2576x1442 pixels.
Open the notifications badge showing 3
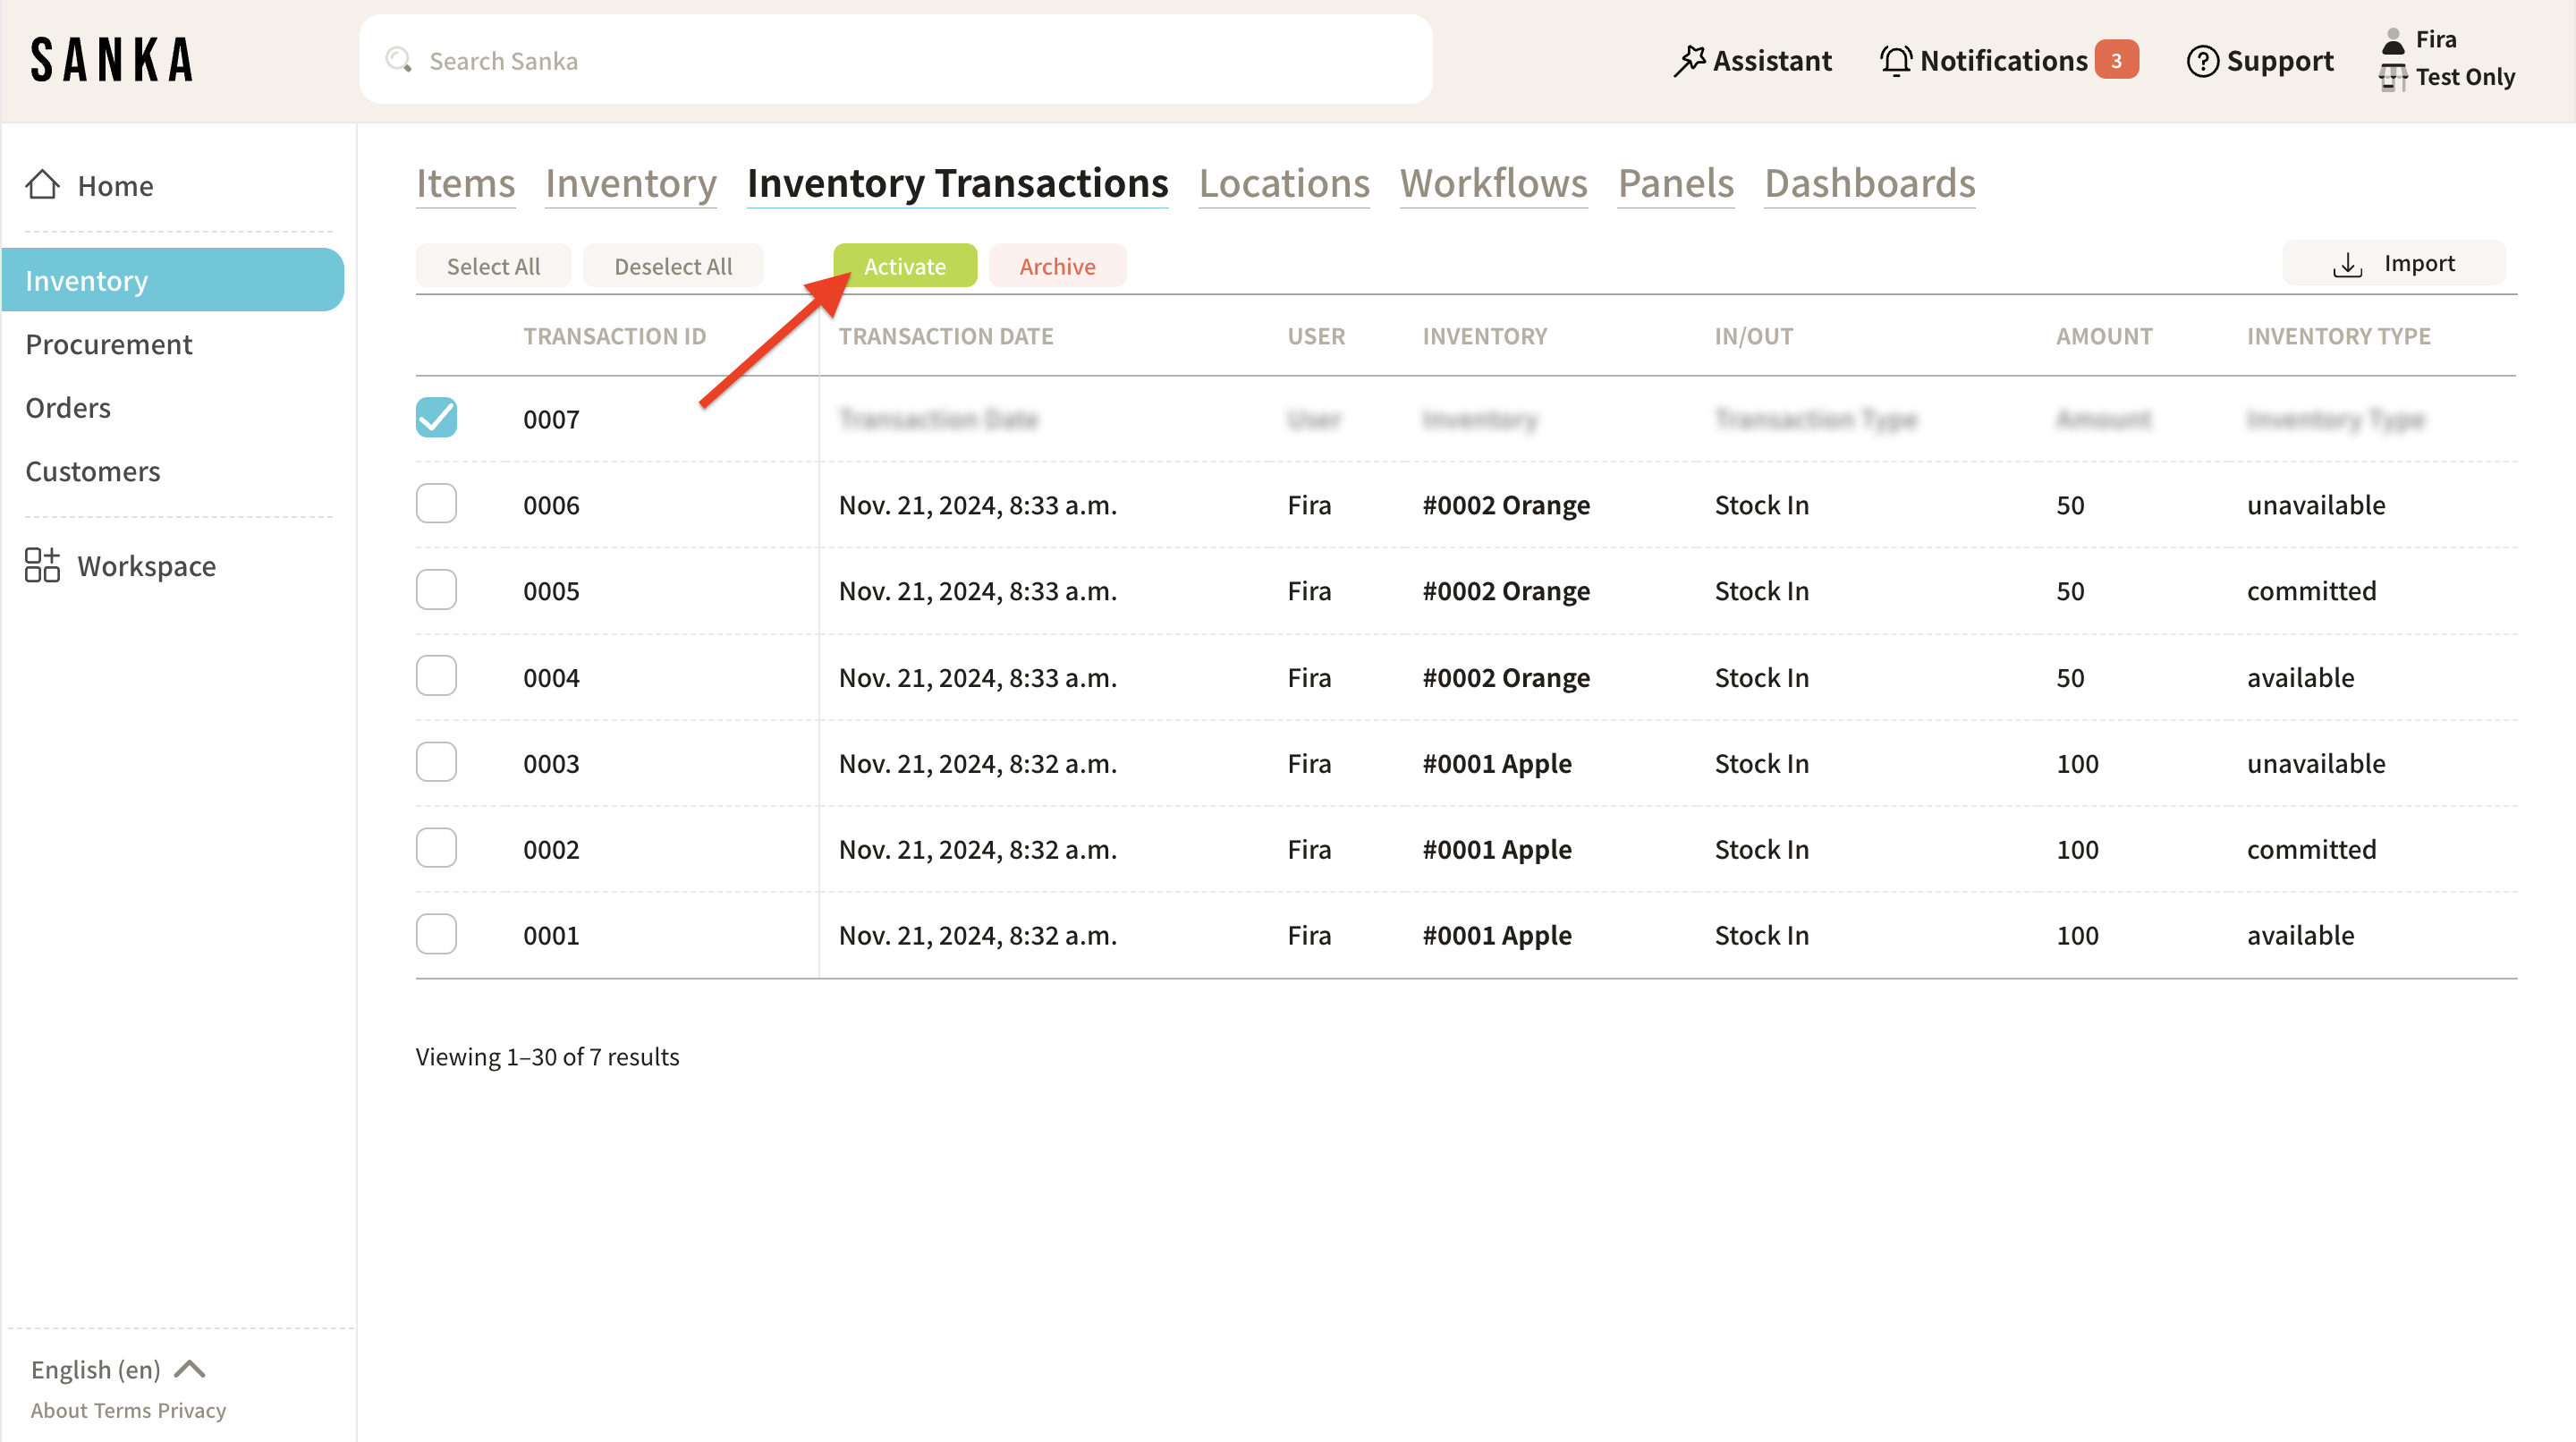(x=2116, y=61)
